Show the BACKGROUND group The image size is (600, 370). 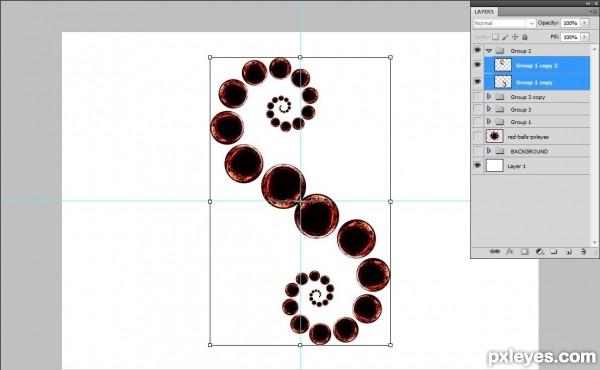point(478,151)
